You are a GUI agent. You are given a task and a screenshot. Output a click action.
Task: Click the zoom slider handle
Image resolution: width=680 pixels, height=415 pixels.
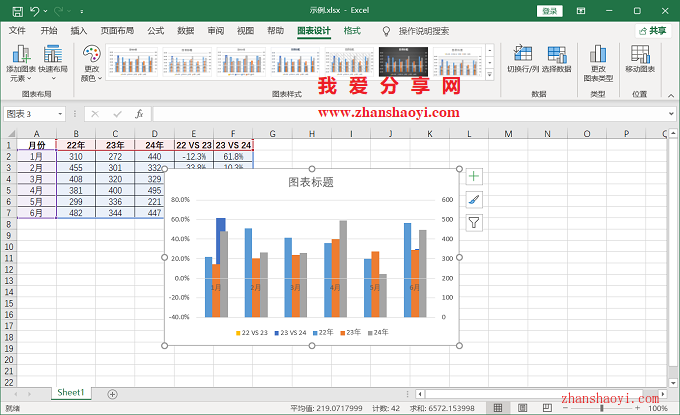click(602, 408)
